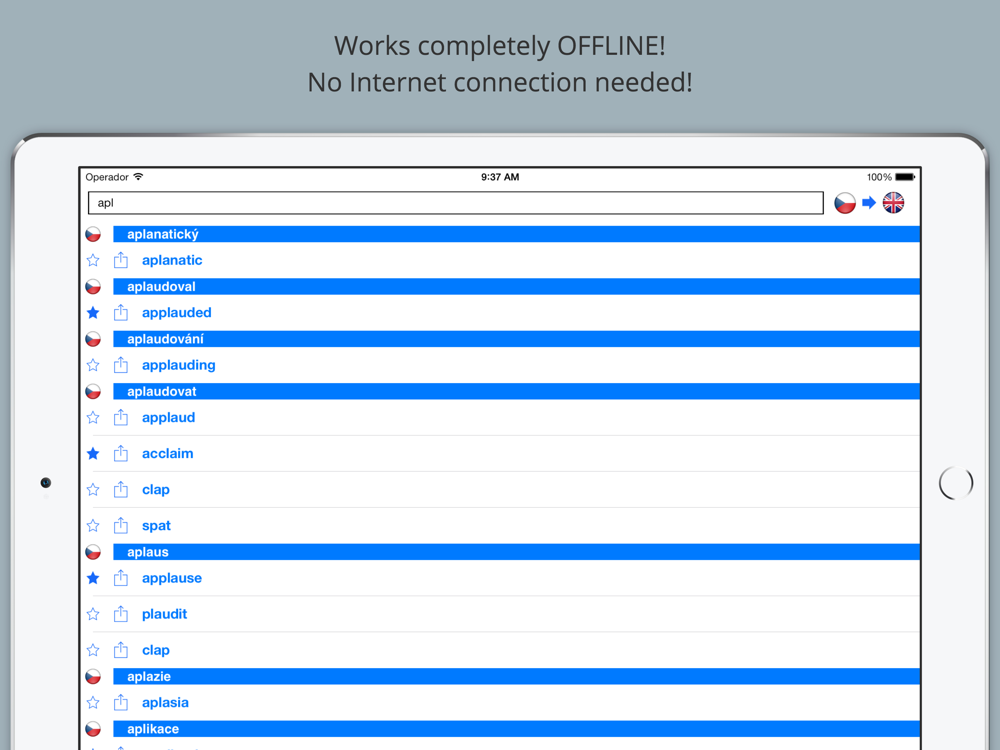Click the search field containing 'apl'
The height and width of the screenshot is (750, 1000).
(x=455, y=203)
